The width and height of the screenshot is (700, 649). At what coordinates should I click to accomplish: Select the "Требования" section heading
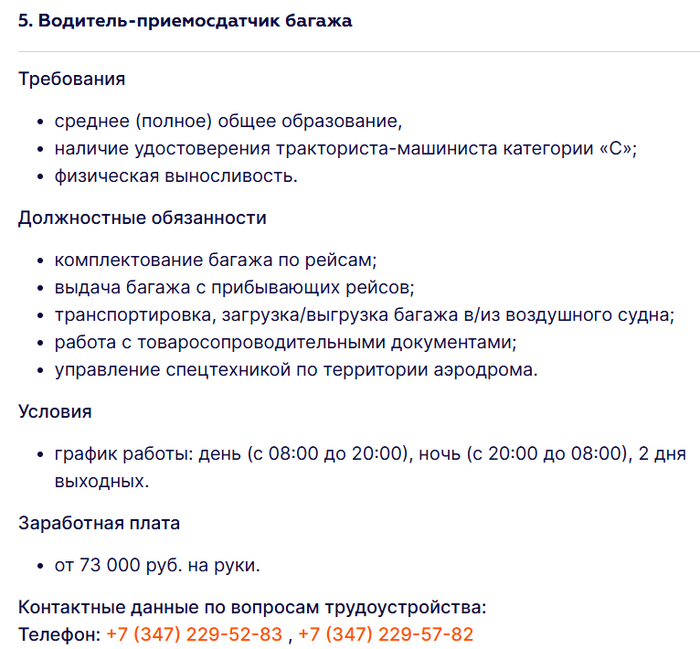tap(72, 79)
